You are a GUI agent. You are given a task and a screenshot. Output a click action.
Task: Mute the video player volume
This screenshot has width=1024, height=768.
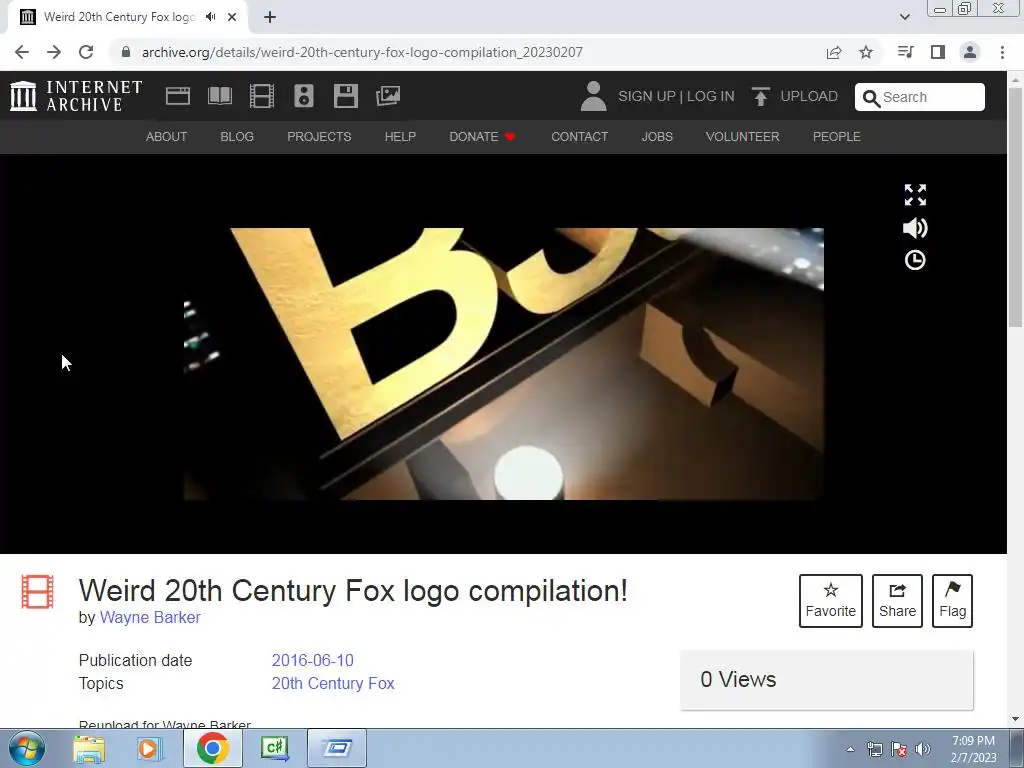click(x=915, y=228)
